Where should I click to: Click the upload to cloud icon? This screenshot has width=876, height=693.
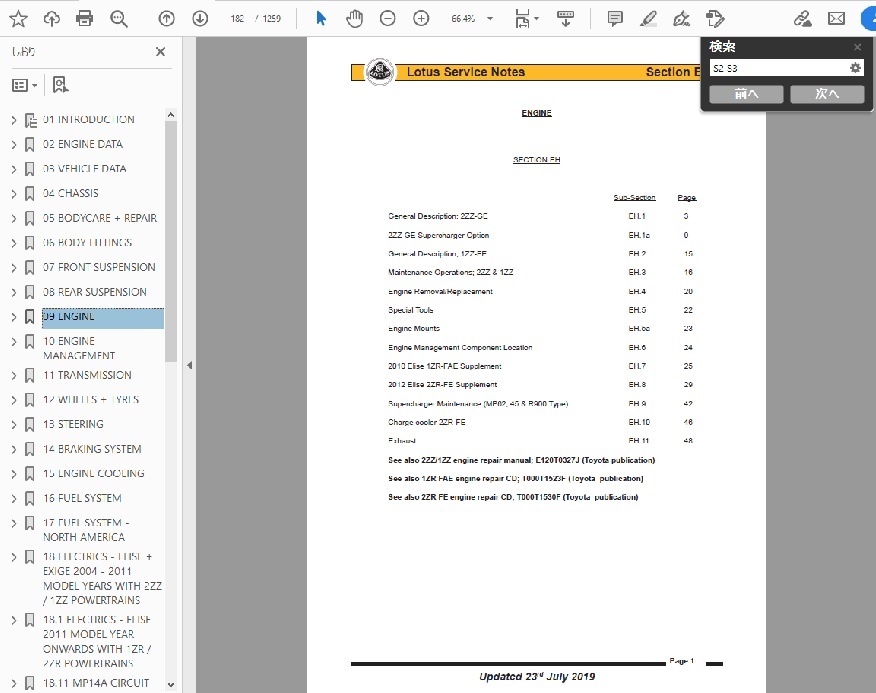tap(51, 19)
